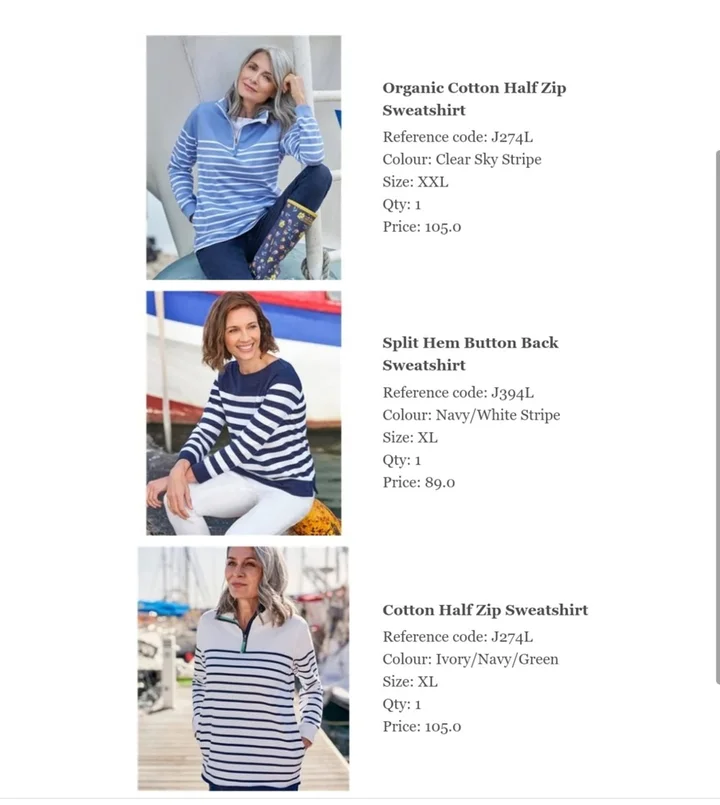Click the third product's Price: 105.0 line
Screen dimensions: 720x805
point(422,727)
